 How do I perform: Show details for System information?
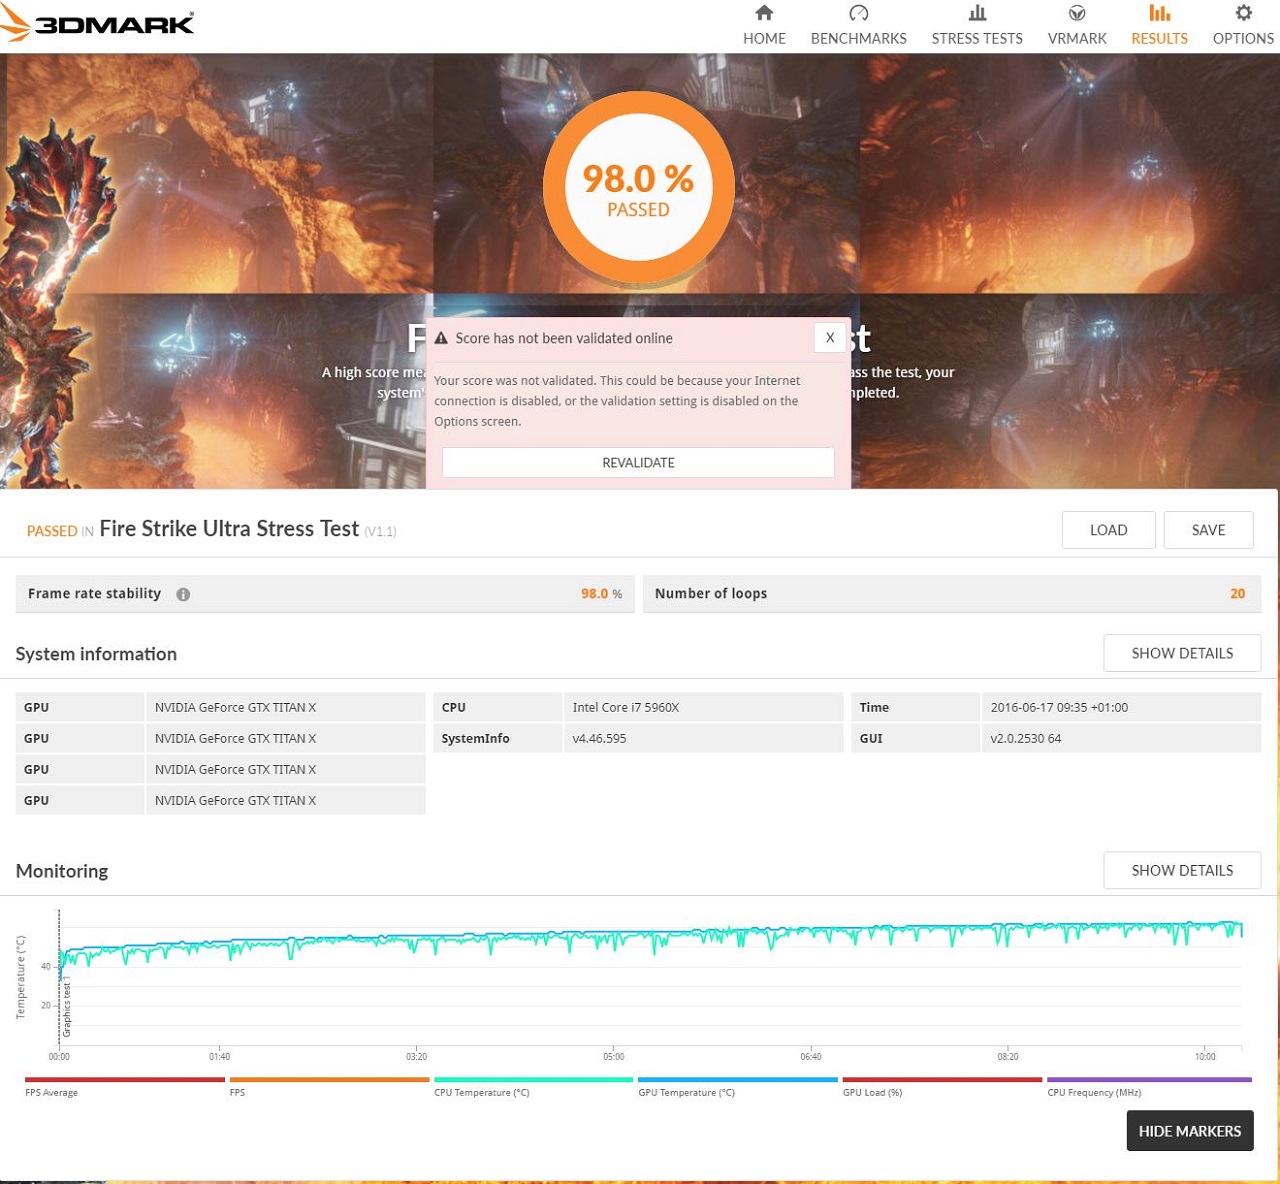click(x=1182, y=653)
